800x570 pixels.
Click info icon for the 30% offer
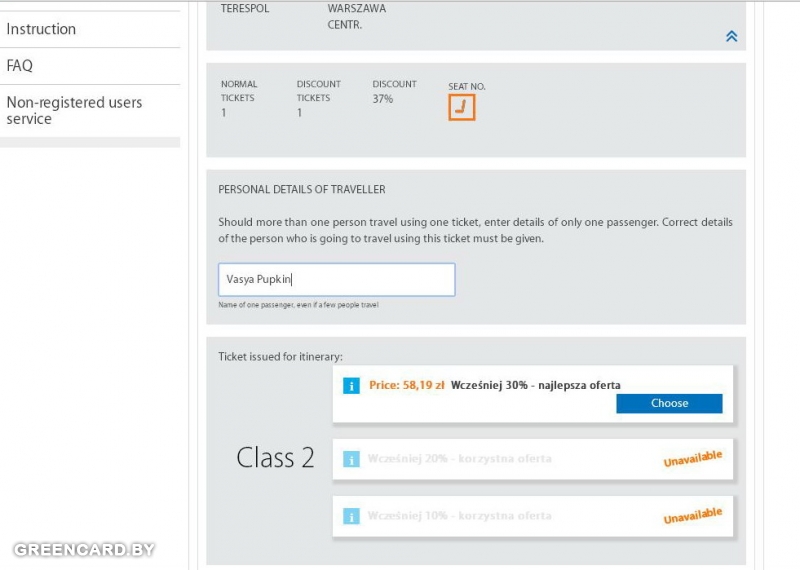click(351, 385)
